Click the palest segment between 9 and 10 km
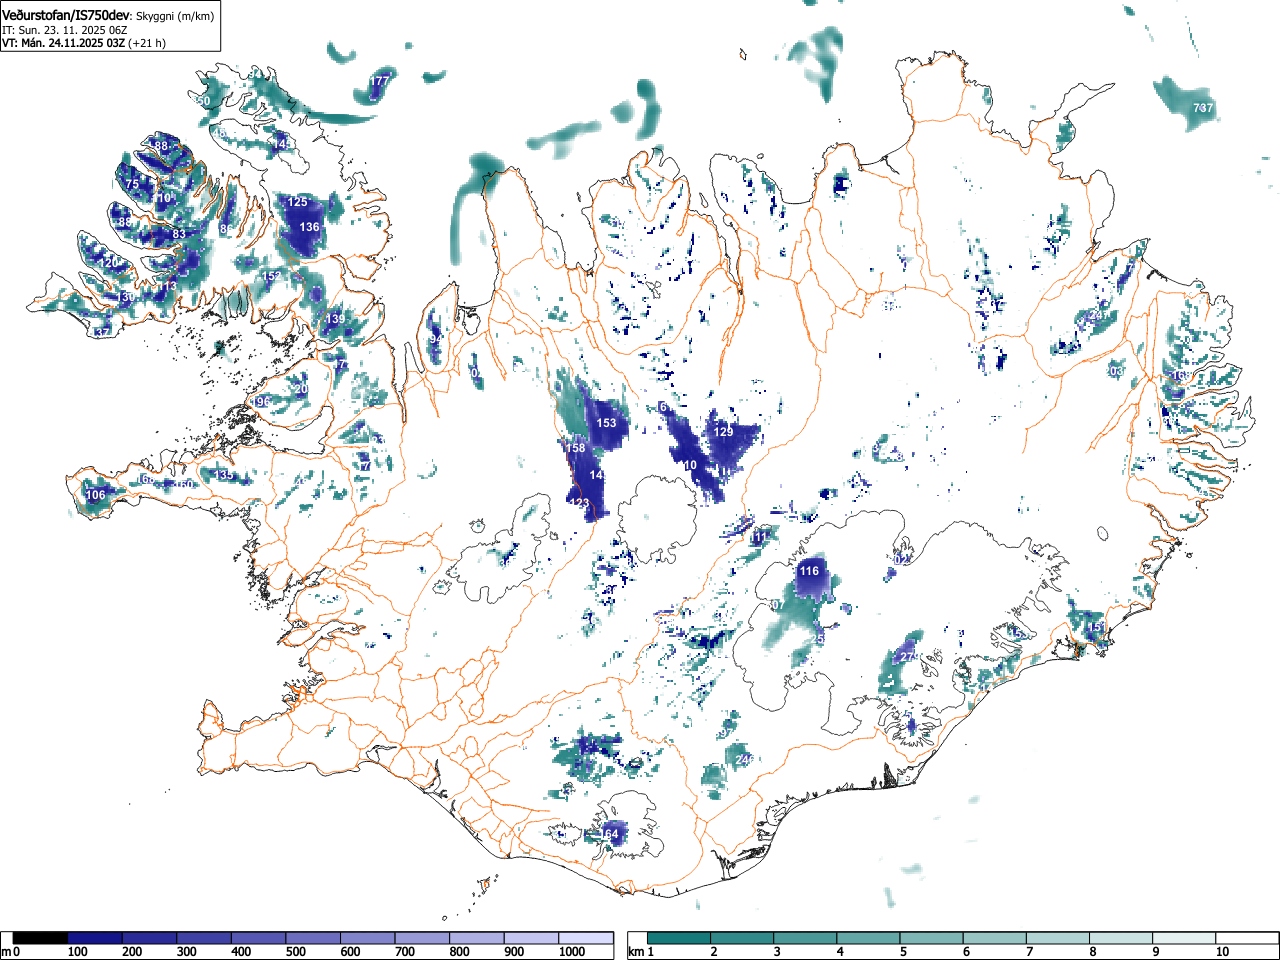 point(1185,938)
